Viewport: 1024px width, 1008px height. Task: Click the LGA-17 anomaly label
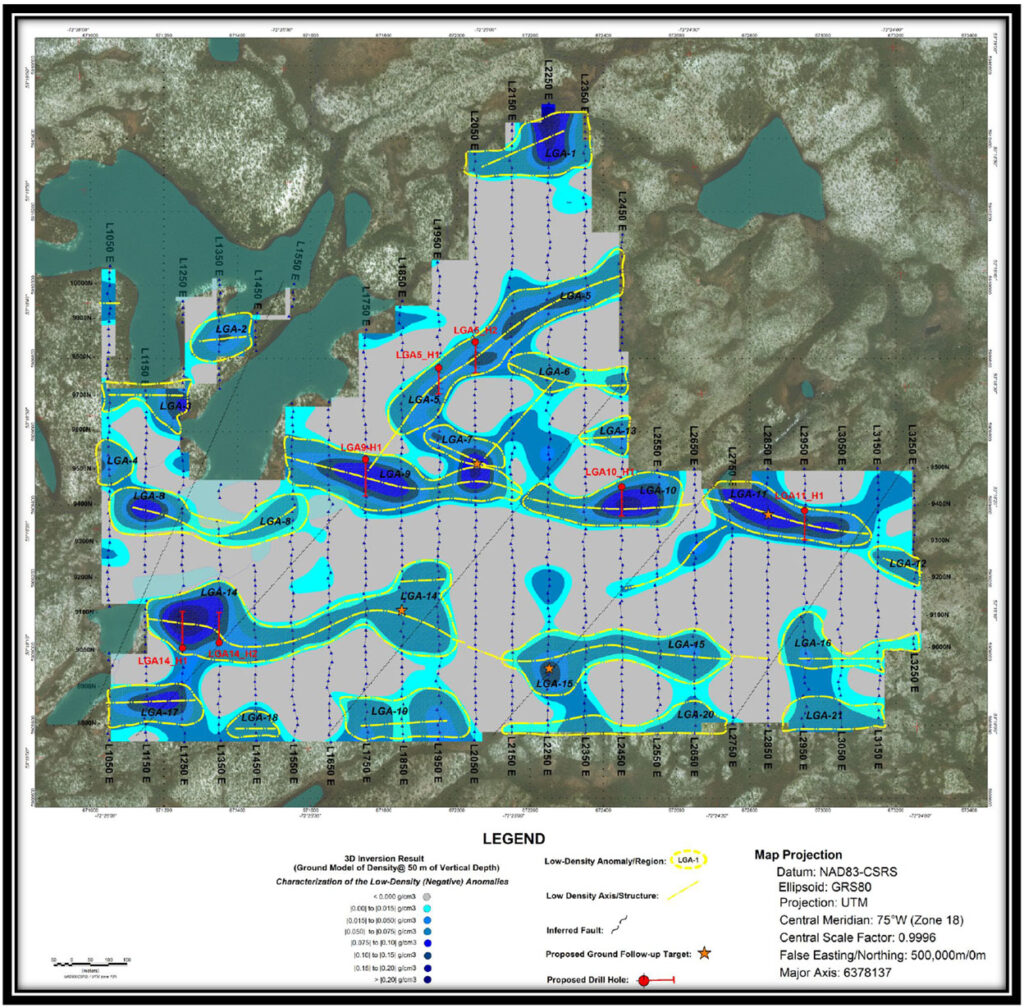tap(159, 712)
